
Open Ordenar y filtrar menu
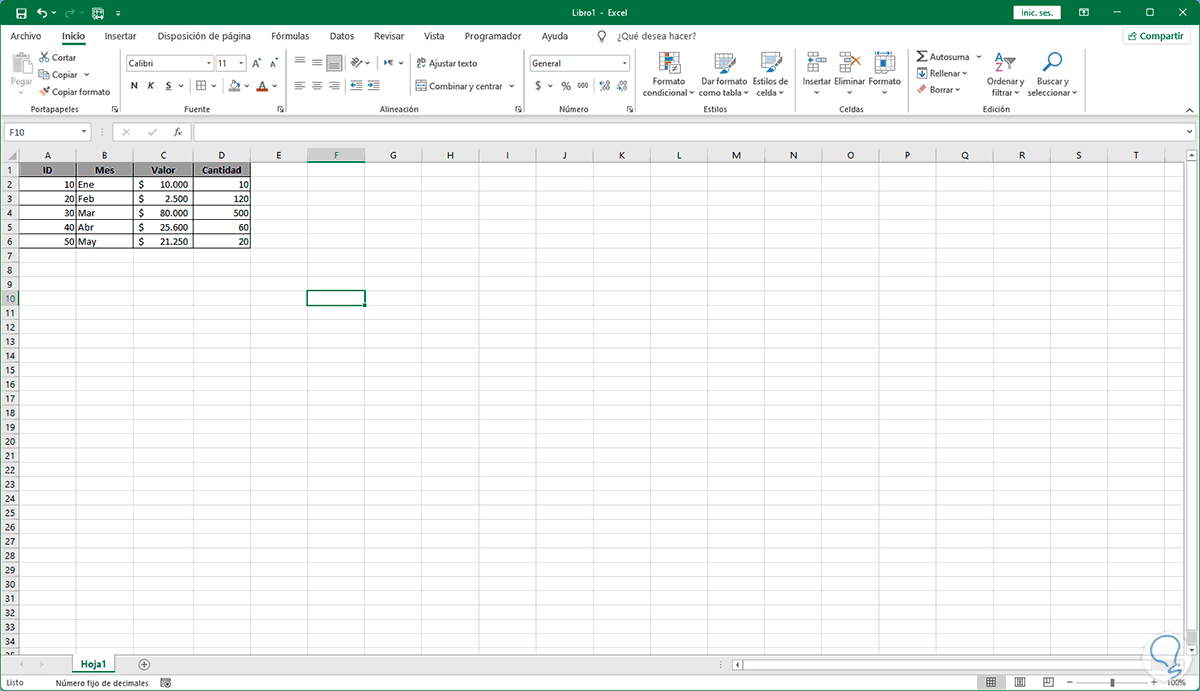[1005, 75]
